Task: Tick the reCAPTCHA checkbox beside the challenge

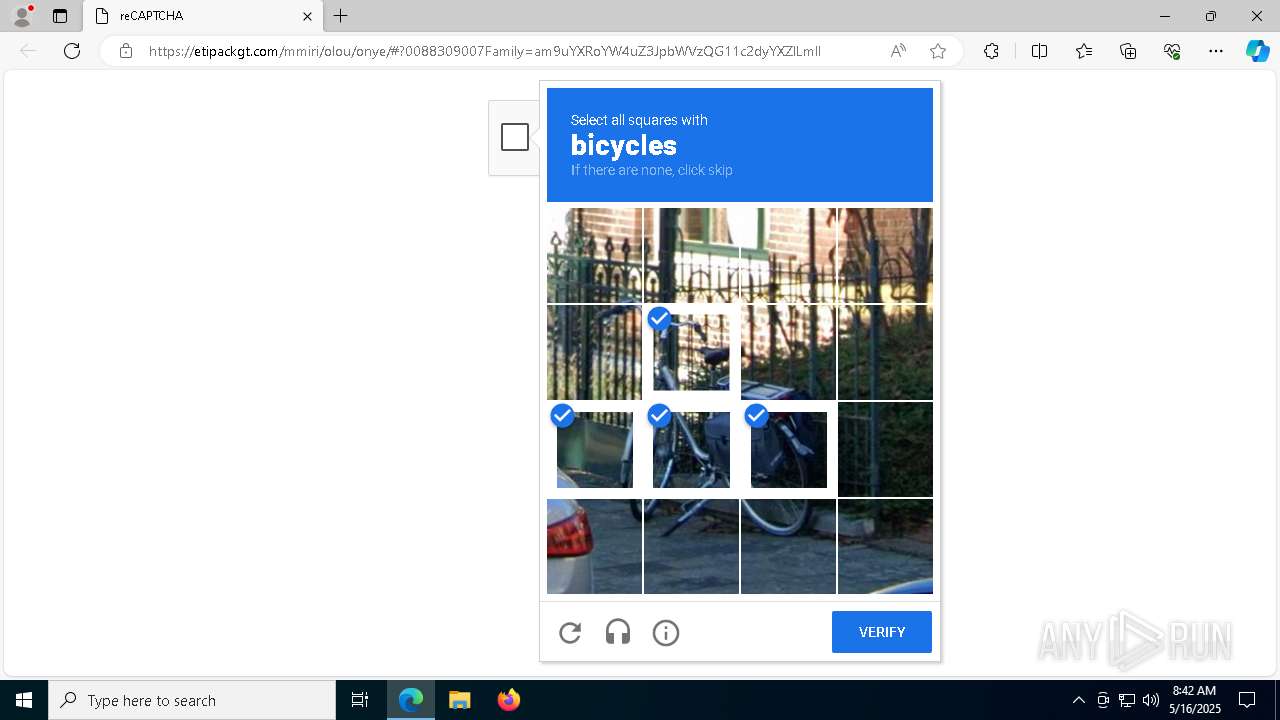Action: coord(515,137)
